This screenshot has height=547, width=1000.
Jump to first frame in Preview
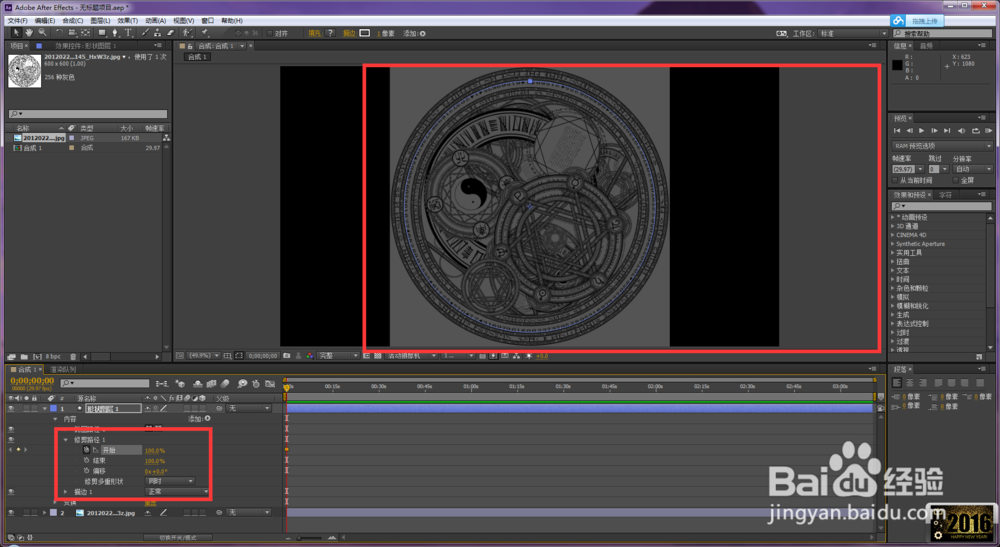coord(897,131)
